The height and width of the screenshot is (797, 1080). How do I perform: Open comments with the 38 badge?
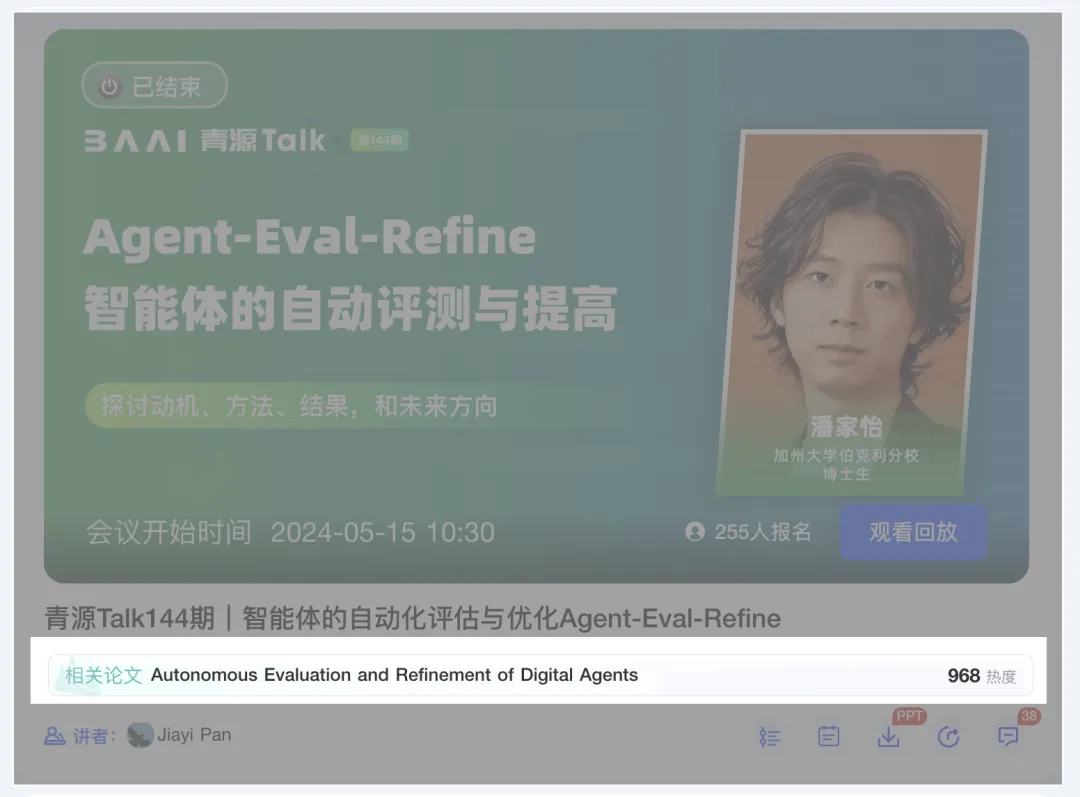point(1008,737)
